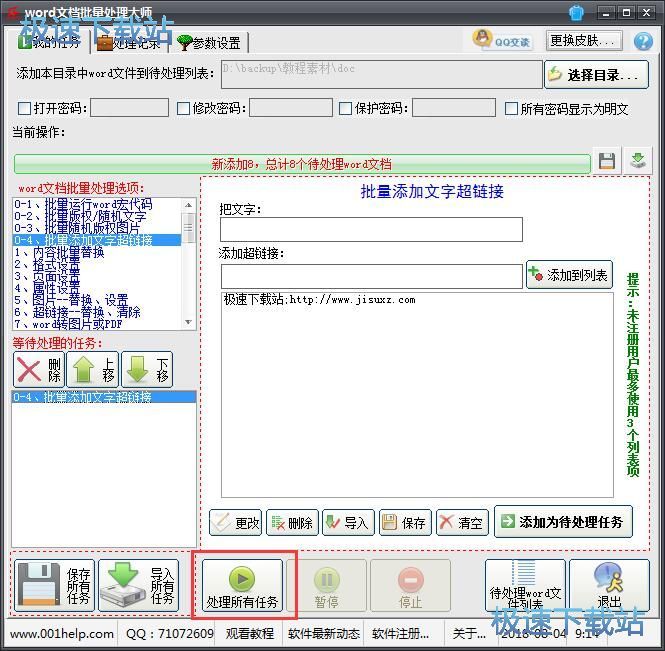Image resolution: width=665 pixels, height=651 pixels.
Task: Select 0-2、批量版权/随机文字 option
Action: pos(97,216)
